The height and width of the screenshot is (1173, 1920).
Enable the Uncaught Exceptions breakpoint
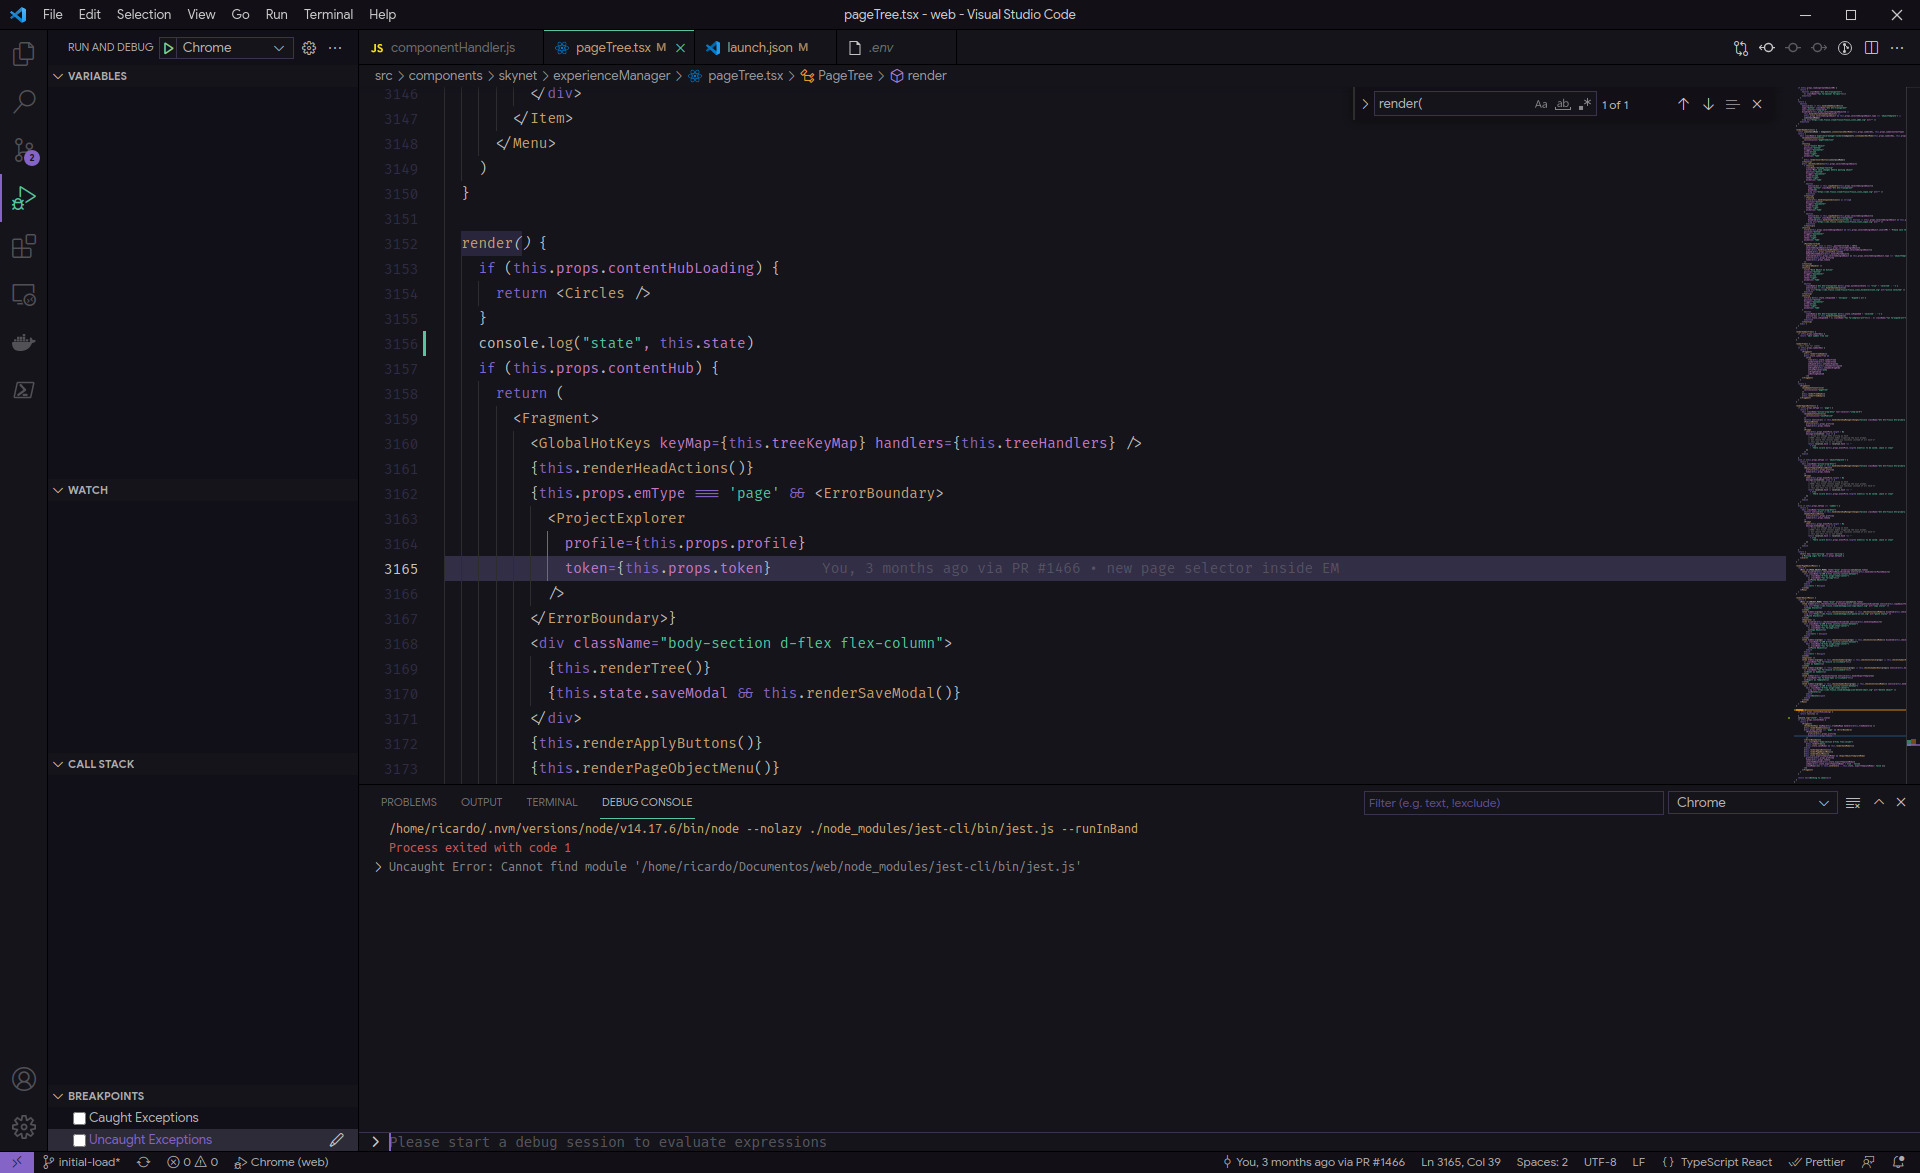(80, 1140)
